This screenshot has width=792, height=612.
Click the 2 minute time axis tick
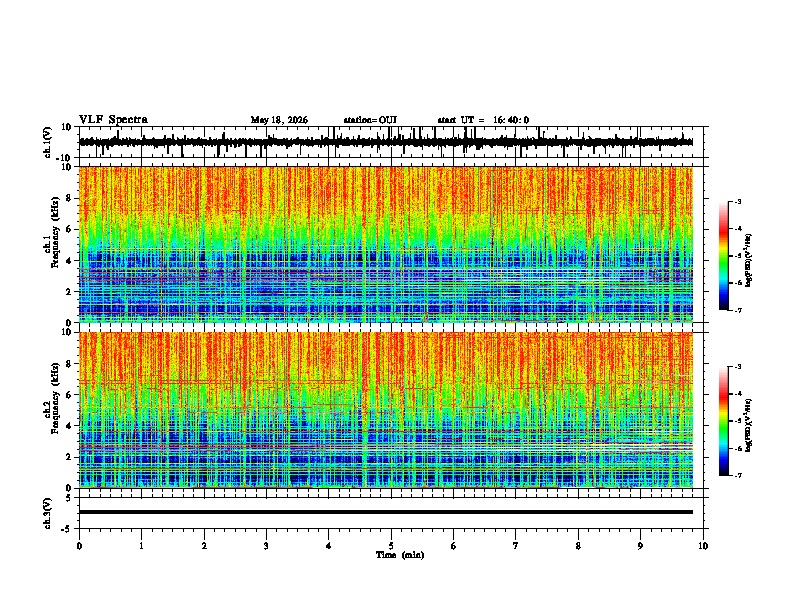point(204,546)
